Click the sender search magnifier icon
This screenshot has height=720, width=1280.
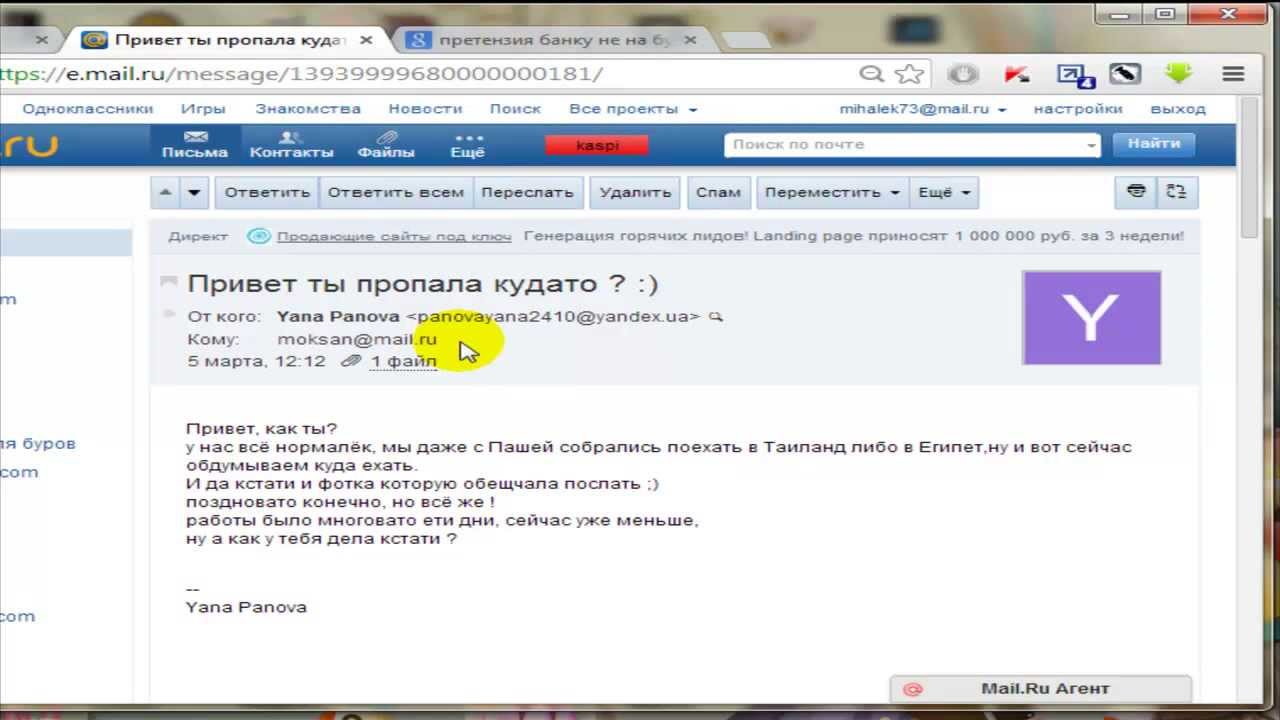(715, 317)
